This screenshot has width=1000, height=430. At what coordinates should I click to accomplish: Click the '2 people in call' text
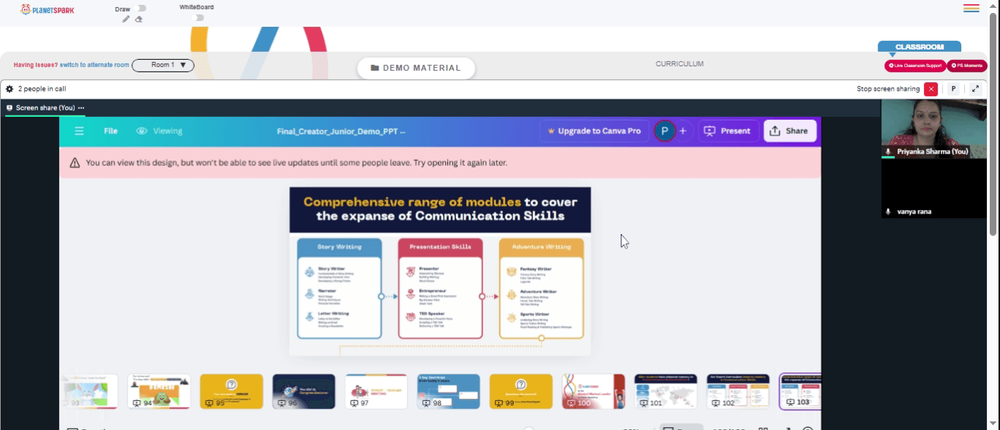(x=42, y=89)
